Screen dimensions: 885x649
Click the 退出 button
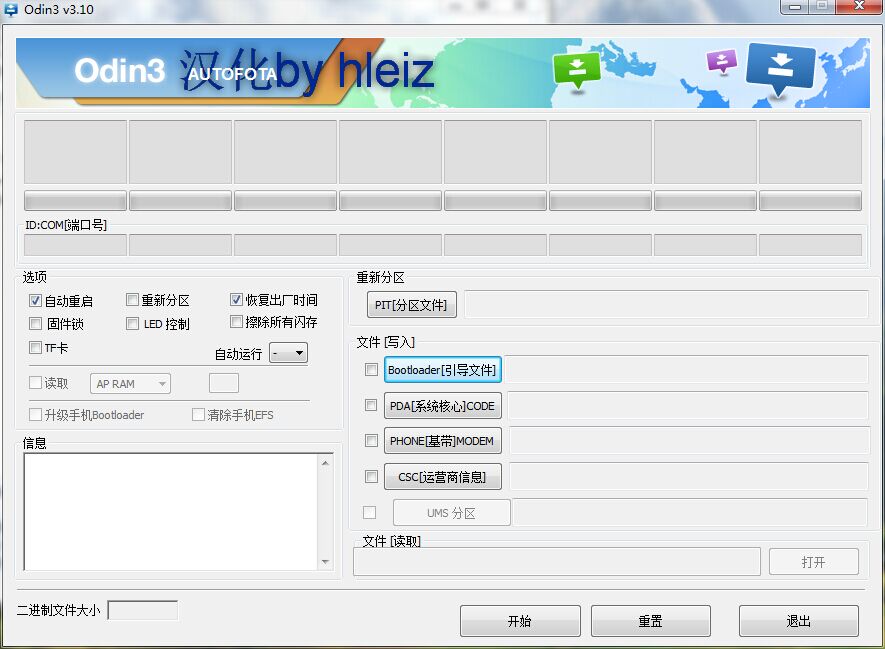pos(799,621)
